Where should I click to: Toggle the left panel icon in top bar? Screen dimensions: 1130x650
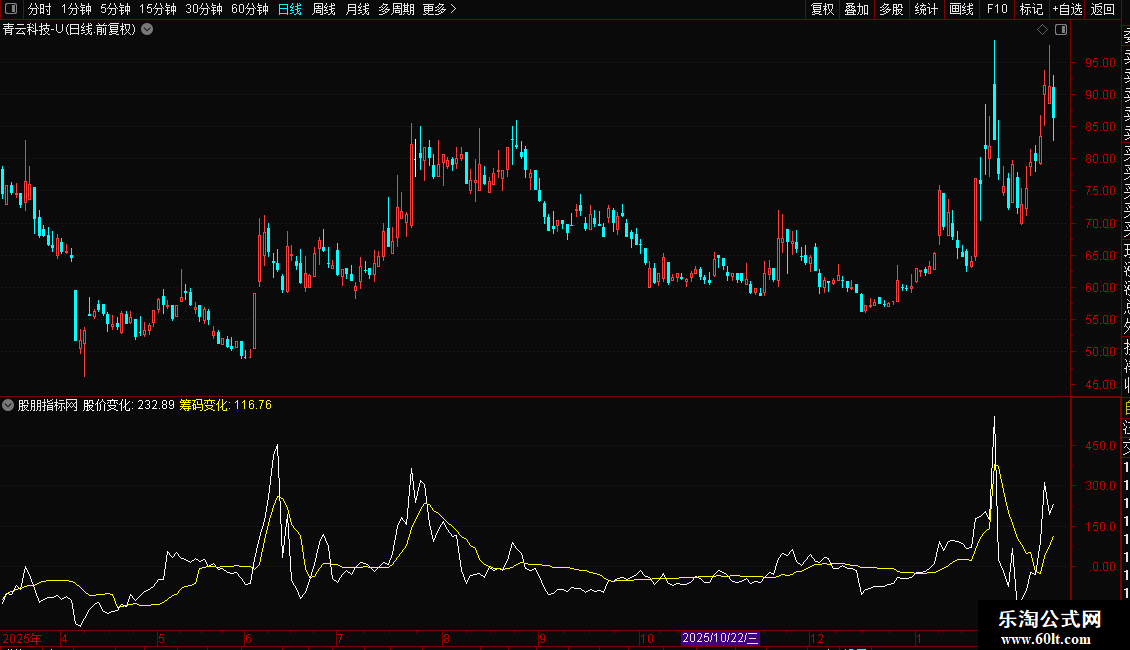coord(11,9)
